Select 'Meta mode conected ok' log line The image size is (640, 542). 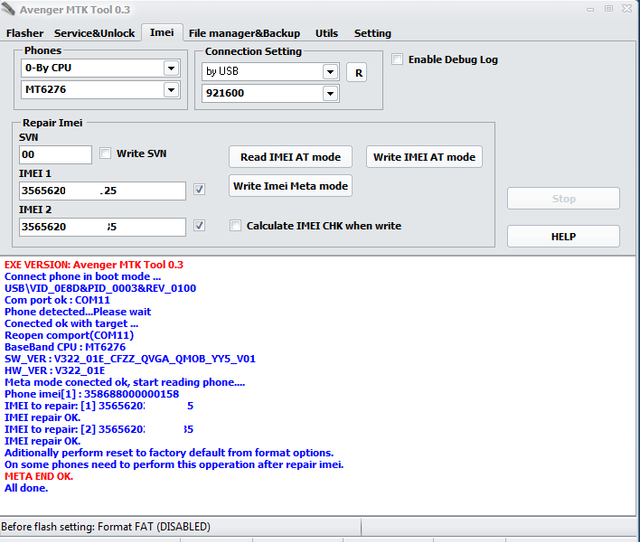pos(124,382)
